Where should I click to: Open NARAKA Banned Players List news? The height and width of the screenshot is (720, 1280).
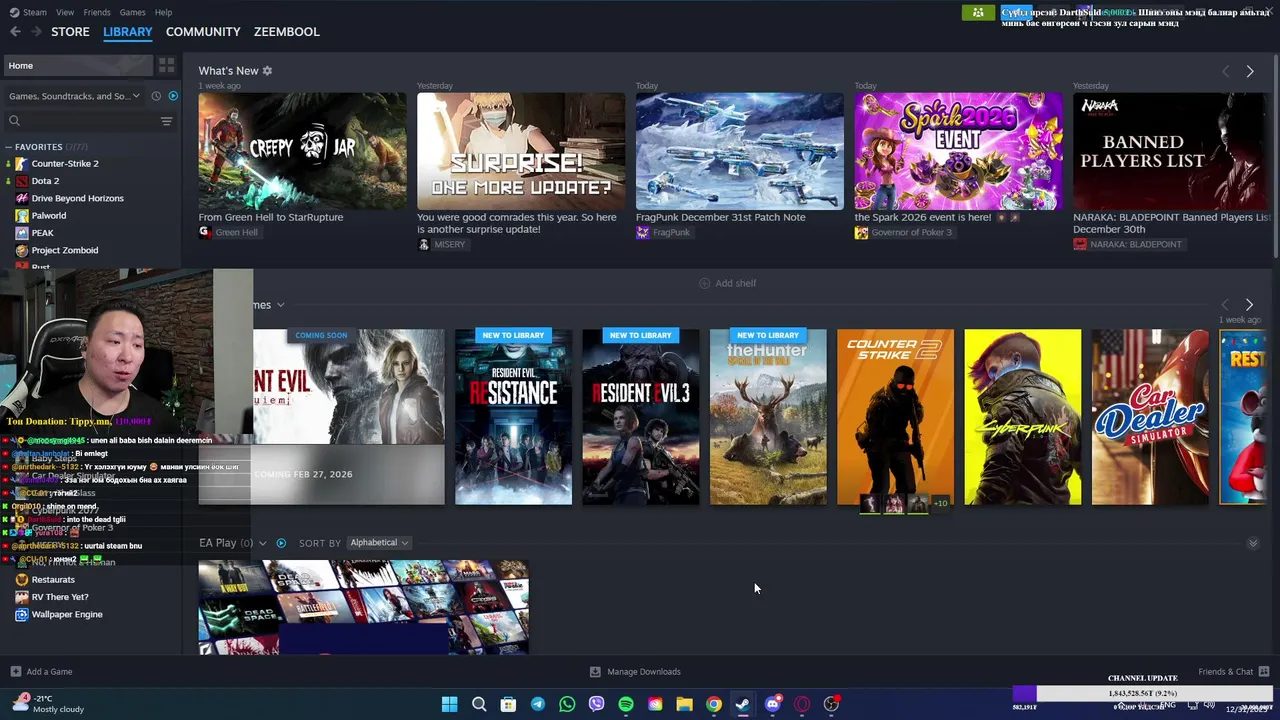(x=1170, y=151)
